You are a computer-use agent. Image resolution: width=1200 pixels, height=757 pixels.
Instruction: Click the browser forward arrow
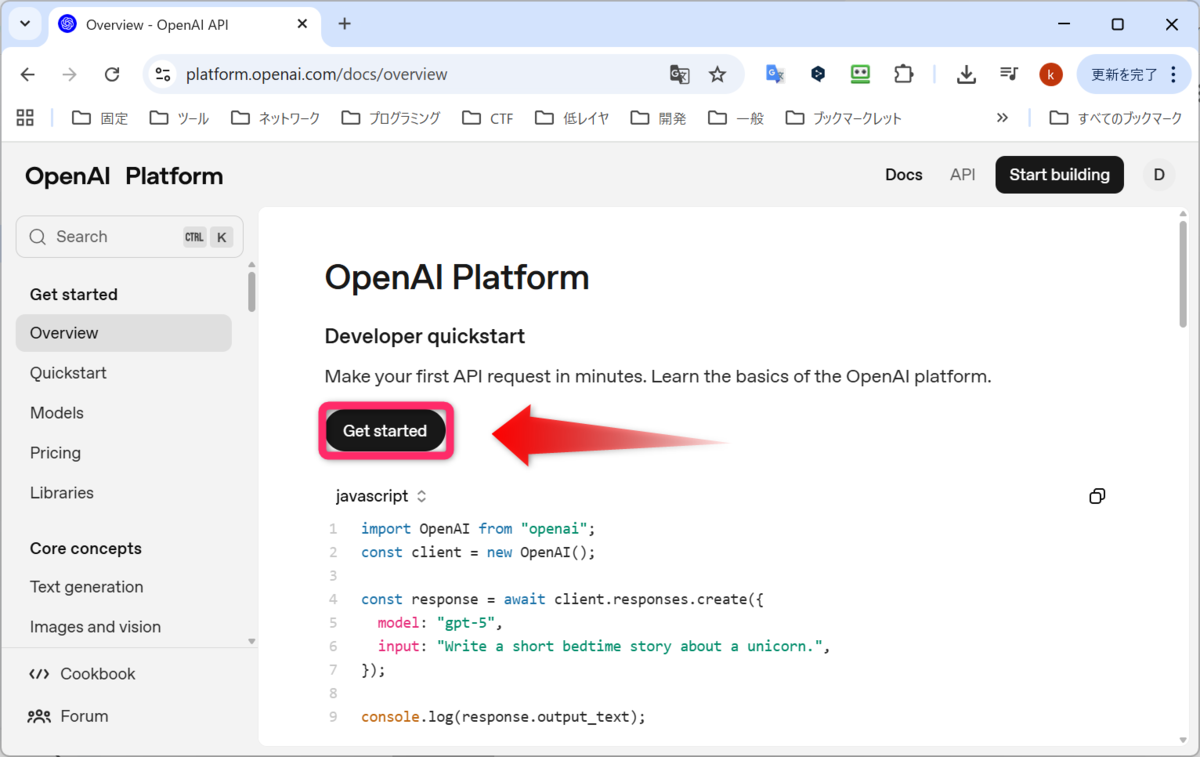pos(69,74)
